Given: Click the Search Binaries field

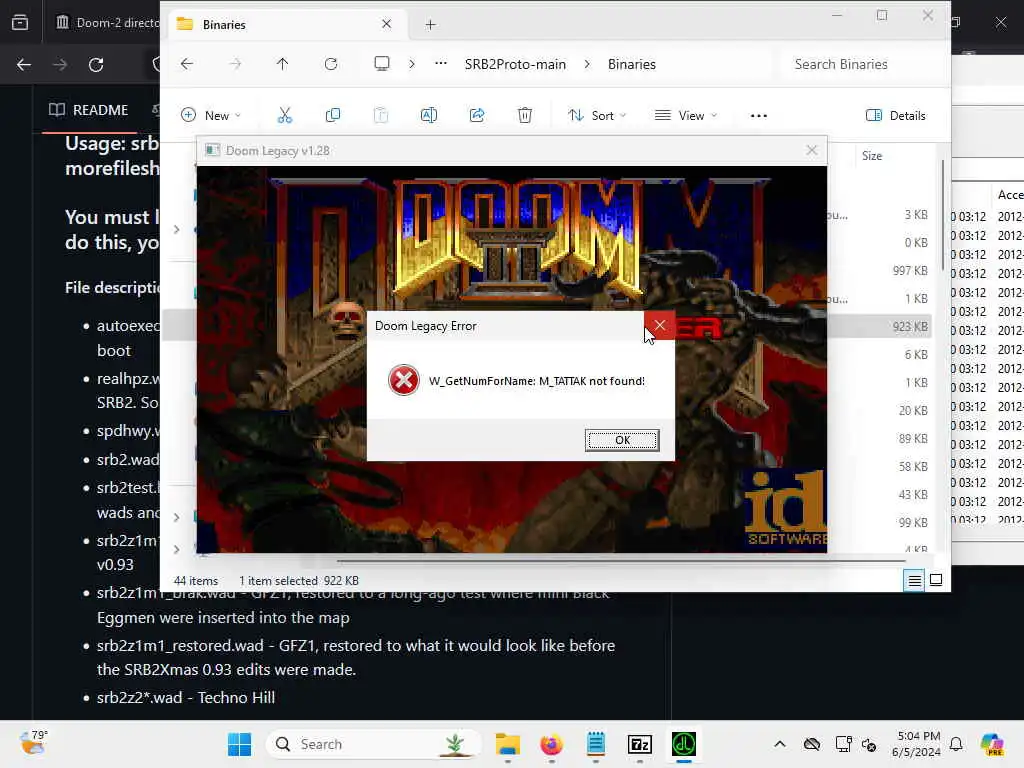Looking at the screenshot, I should [x=862, y=64].
